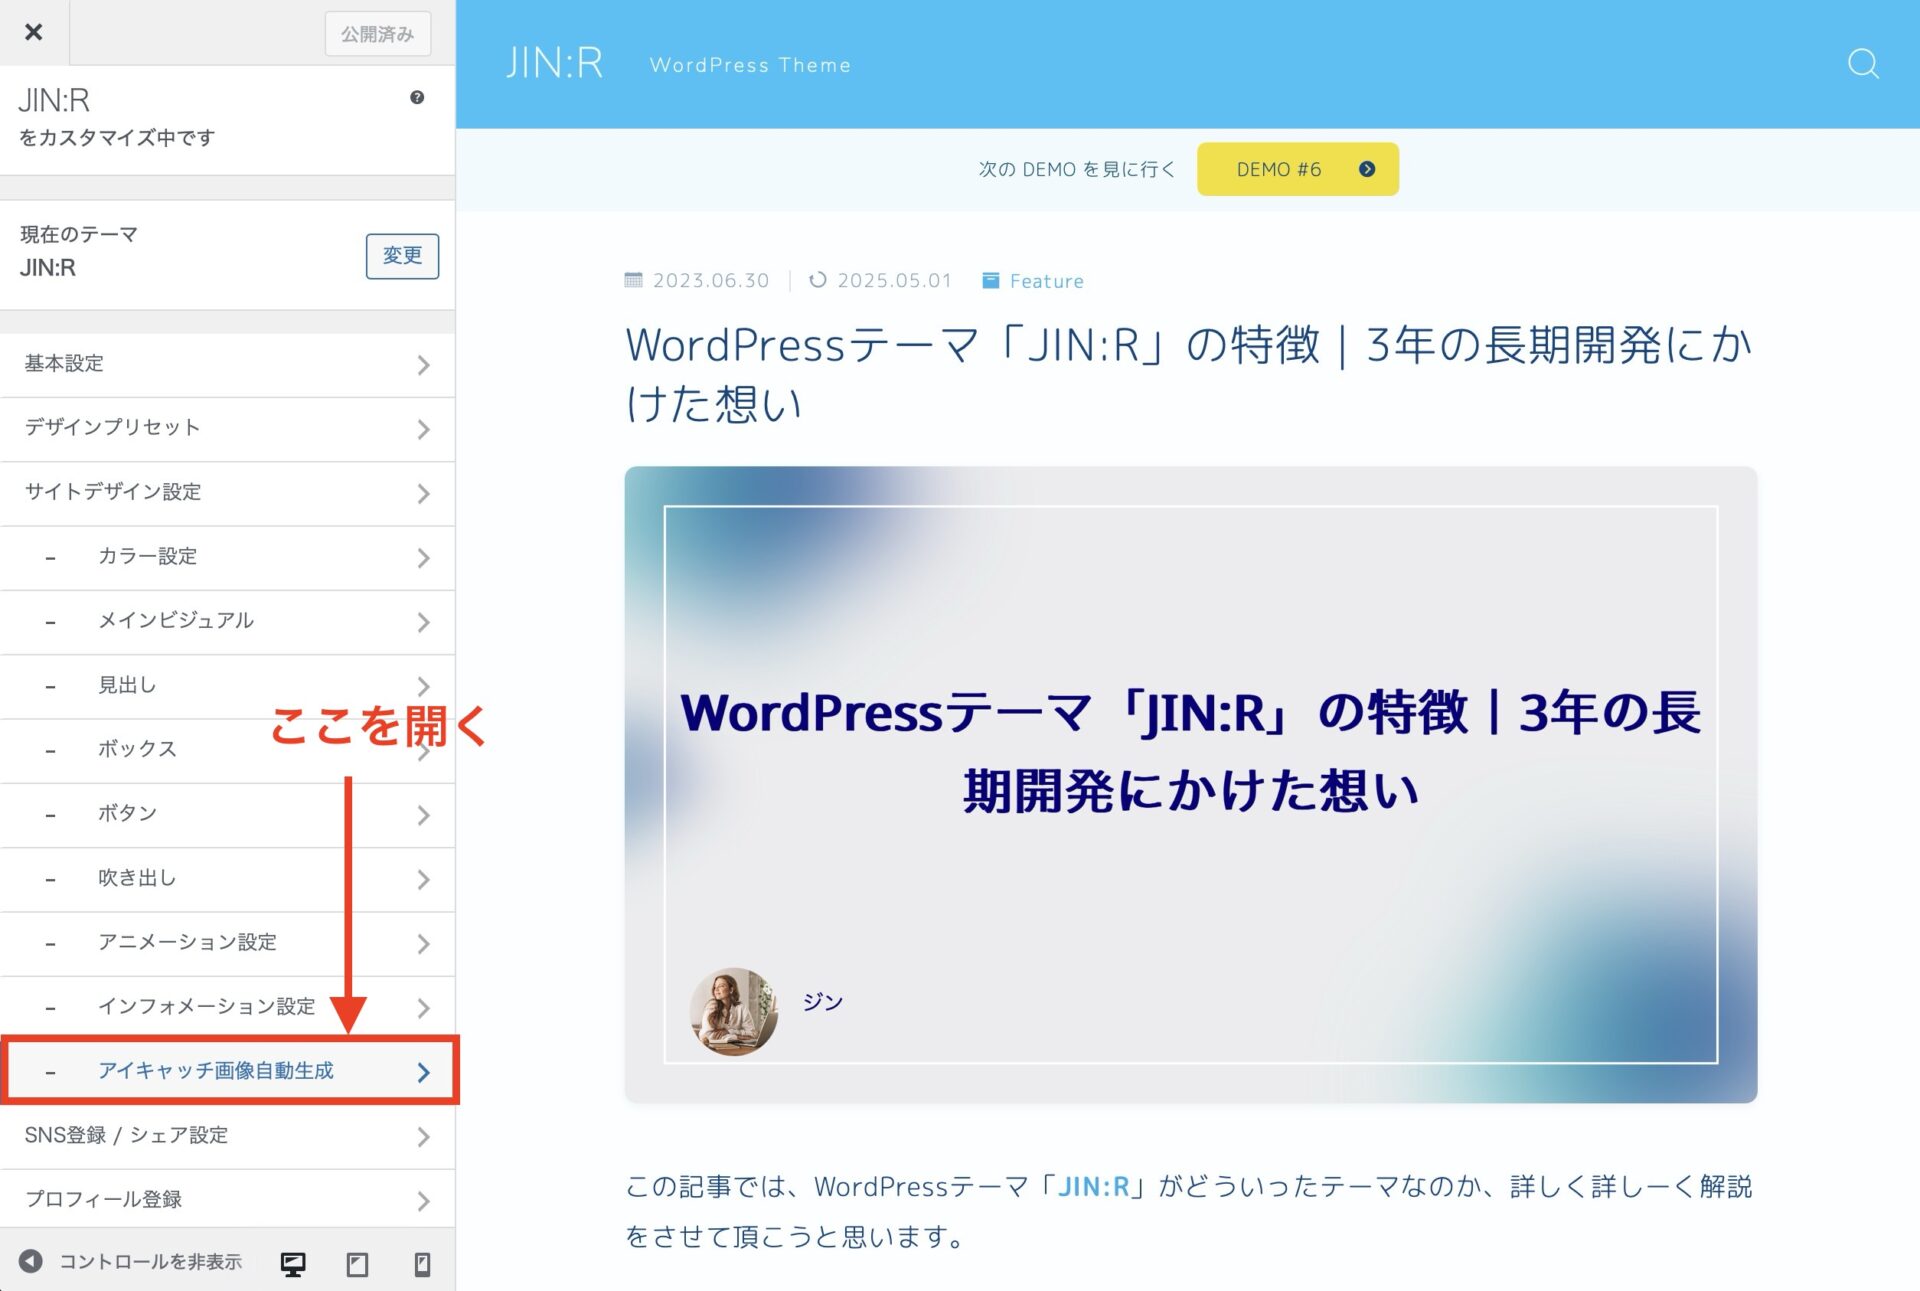
Task: Click the 2023.06.30 publish date
Action: pyautogui.click(x=711, y=280)
